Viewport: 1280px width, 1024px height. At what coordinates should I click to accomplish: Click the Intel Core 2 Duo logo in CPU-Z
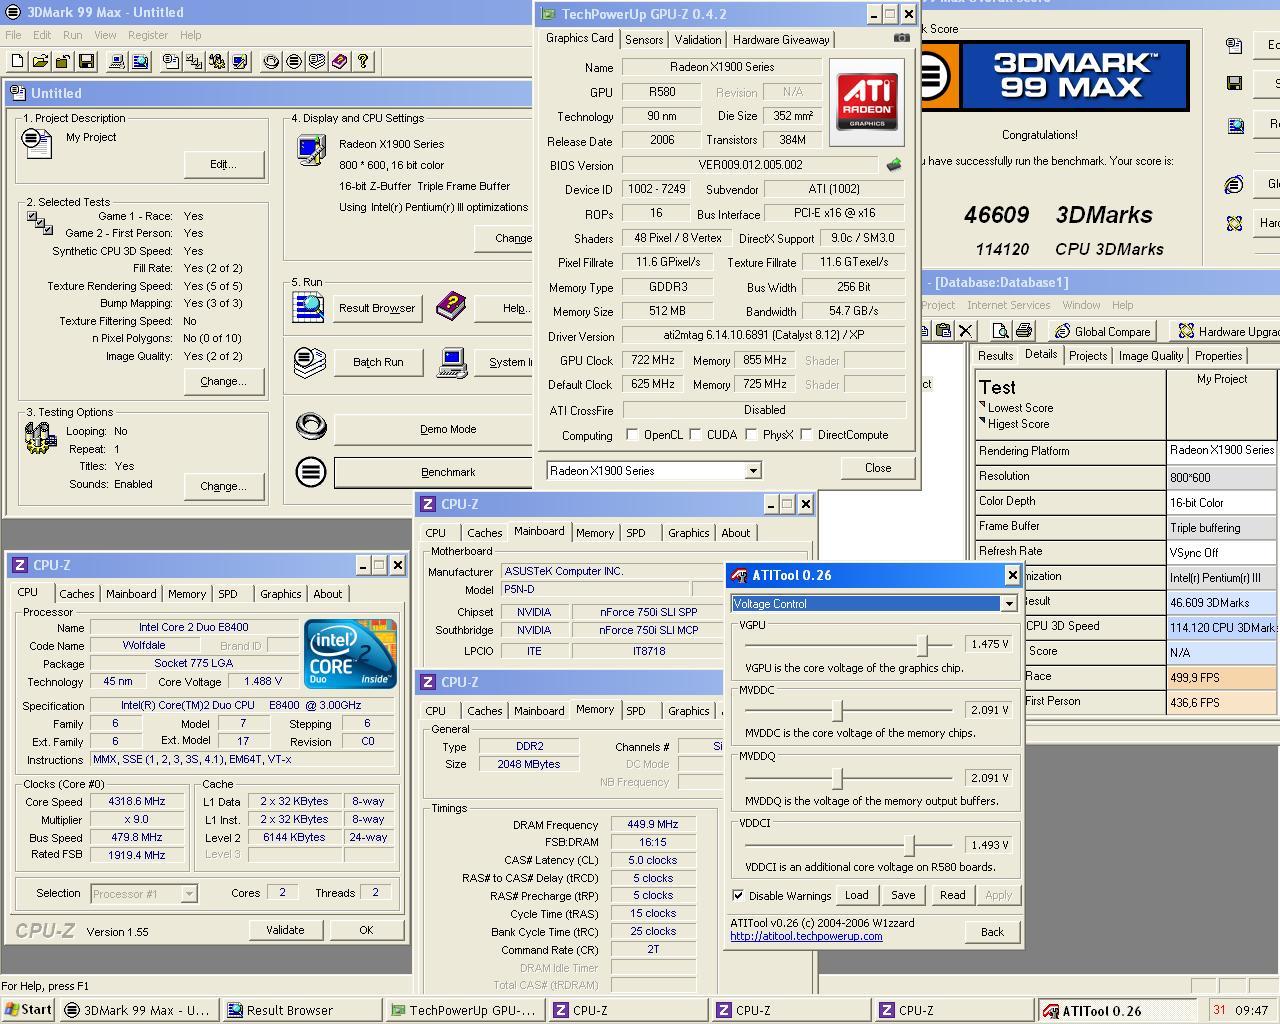(x=350, y=654)
